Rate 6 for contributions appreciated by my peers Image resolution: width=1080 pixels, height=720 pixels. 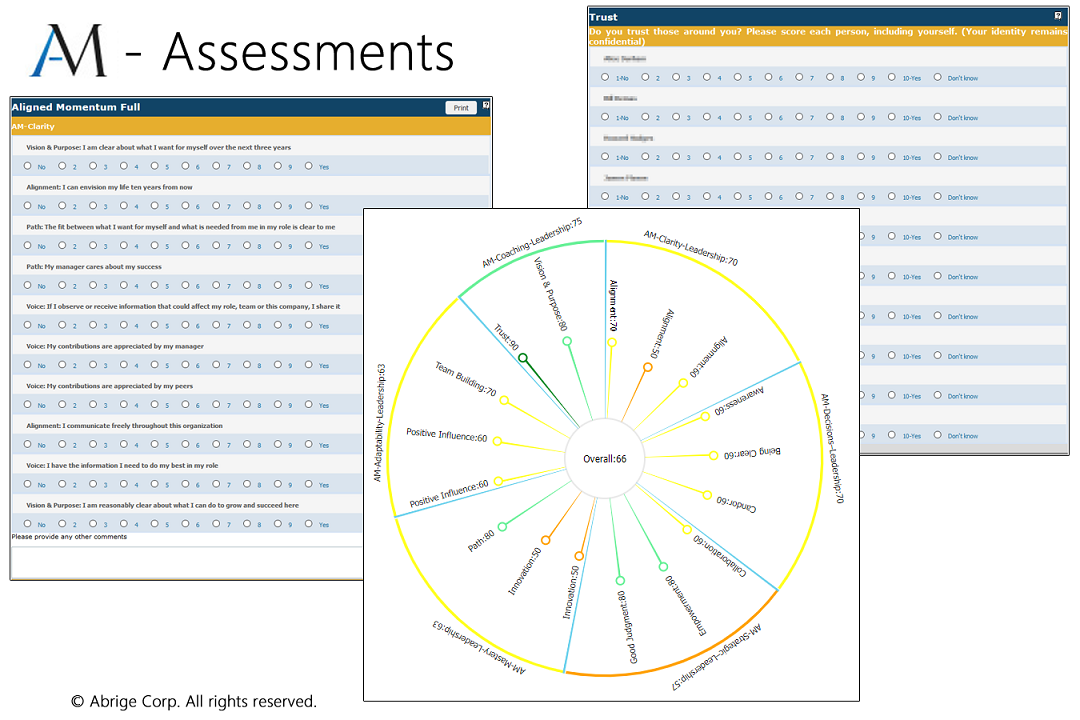(x=185, y=404)
